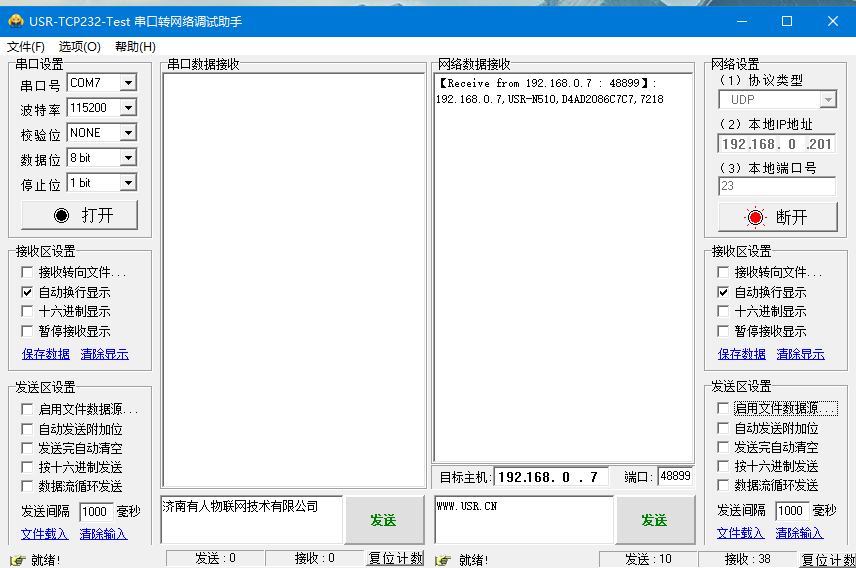Toggle serial 数据流循环发送 checkbox

(27, 486)
